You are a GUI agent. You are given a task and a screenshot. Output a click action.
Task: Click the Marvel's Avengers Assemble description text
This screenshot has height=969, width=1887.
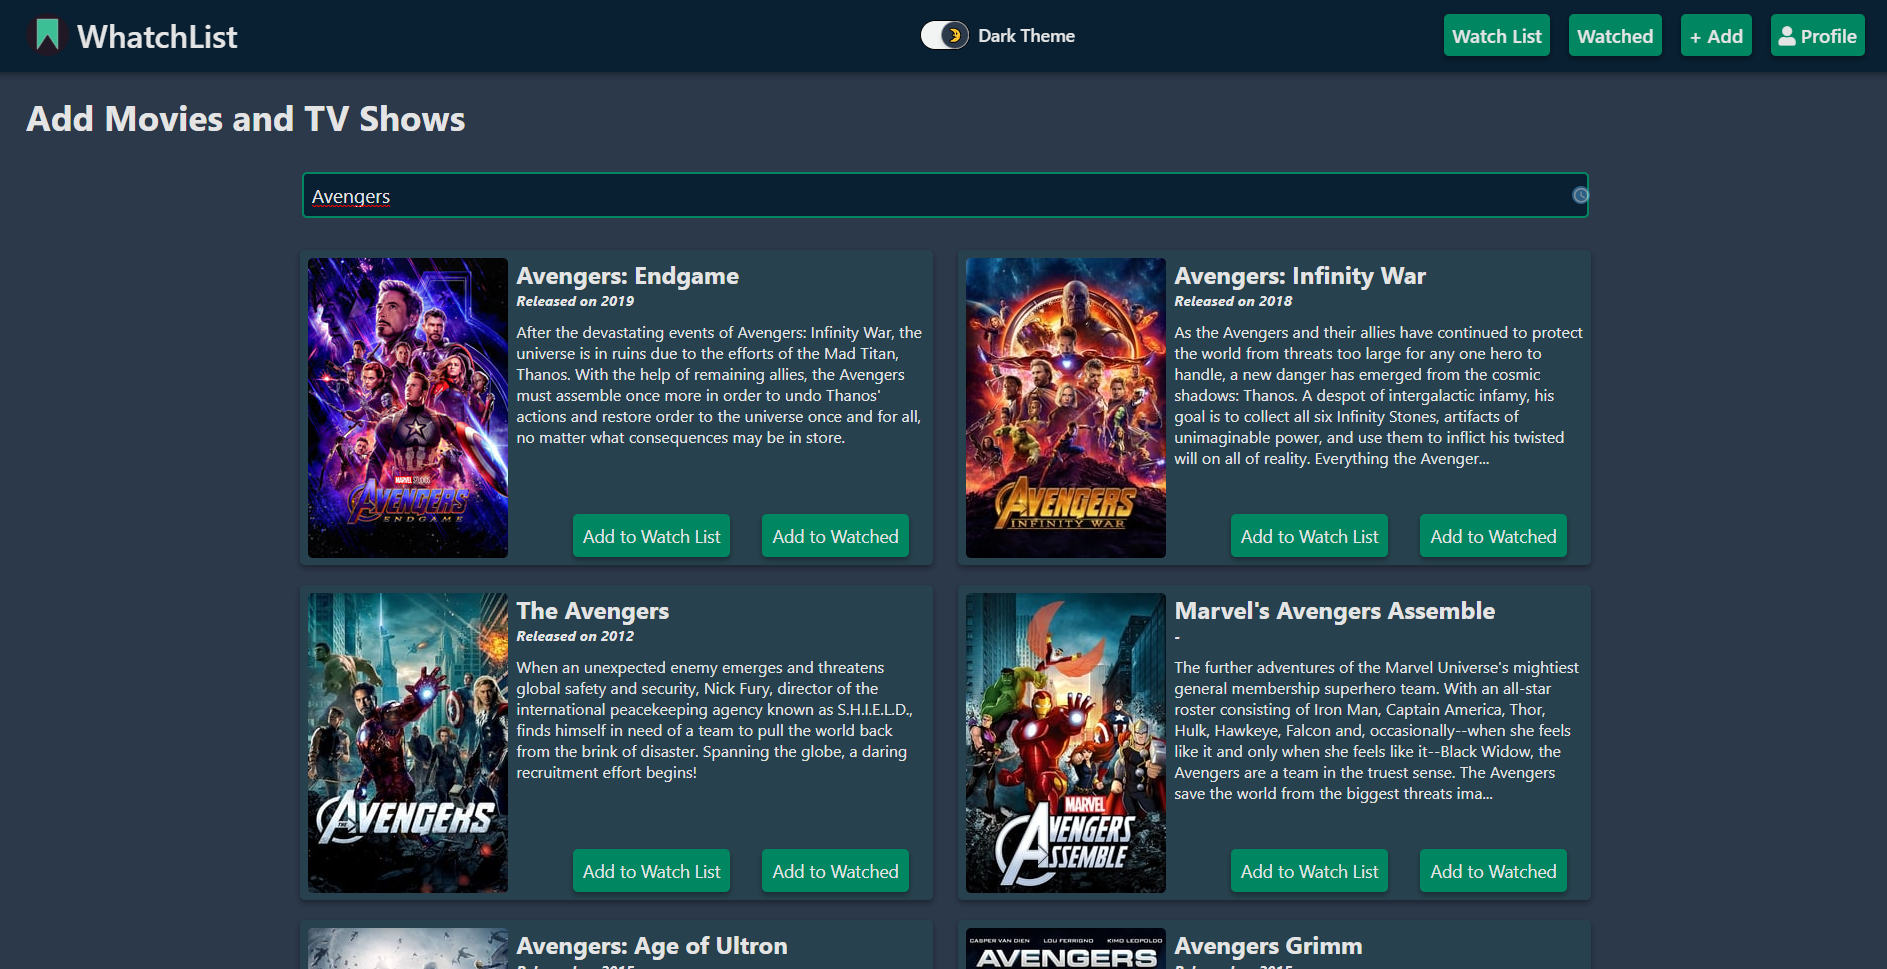click(1376, 730)
